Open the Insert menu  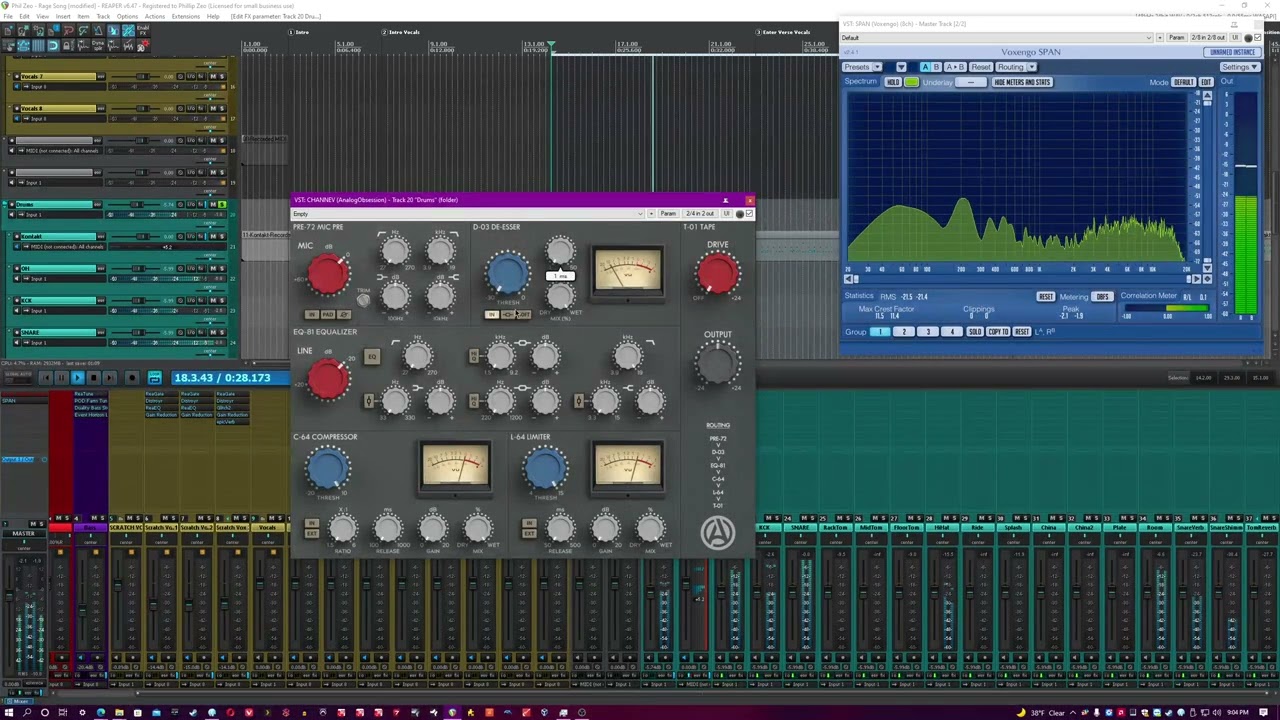click(64, 17)
